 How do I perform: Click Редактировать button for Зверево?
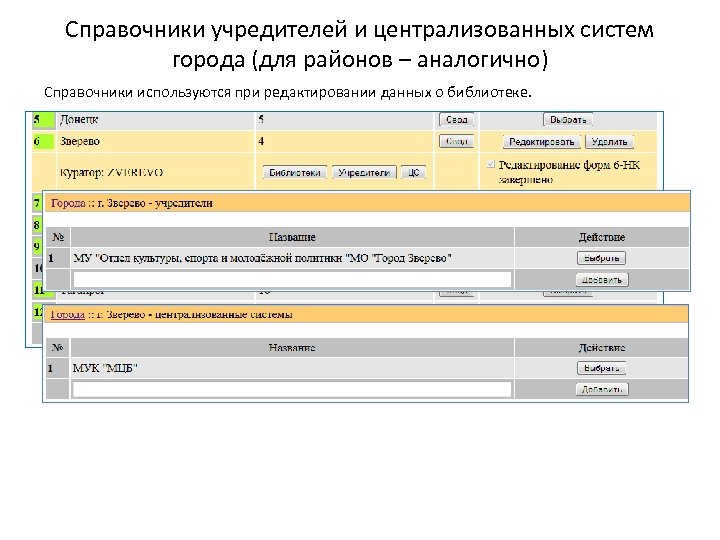tap(541, 142)
